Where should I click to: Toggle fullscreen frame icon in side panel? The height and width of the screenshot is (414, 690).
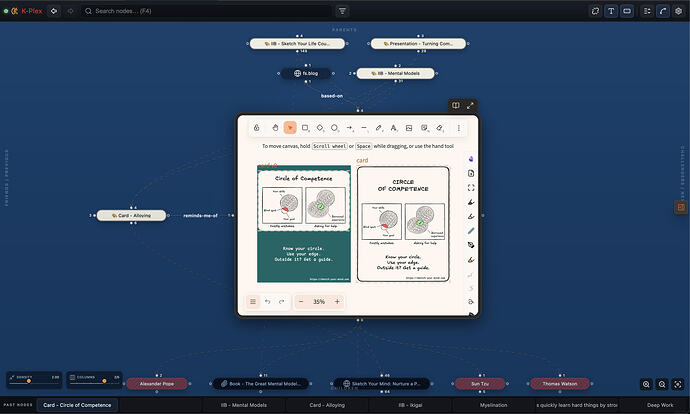click(471, 188)
